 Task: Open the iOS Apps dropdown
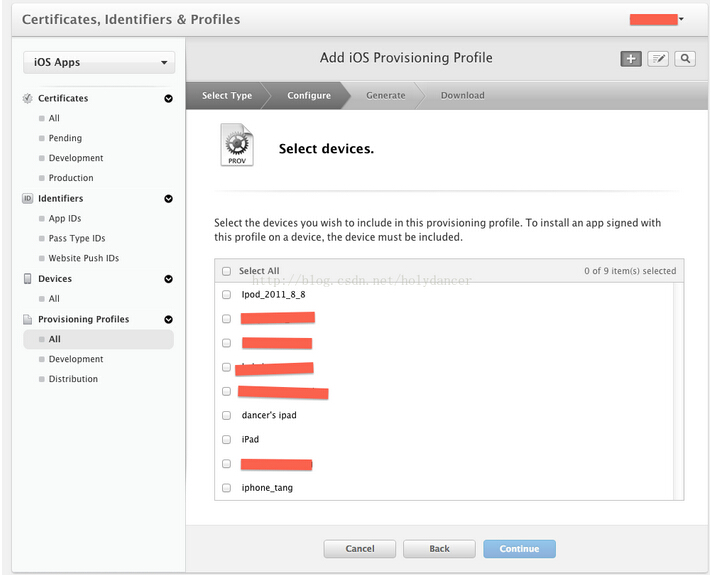(x=99, y=63)
